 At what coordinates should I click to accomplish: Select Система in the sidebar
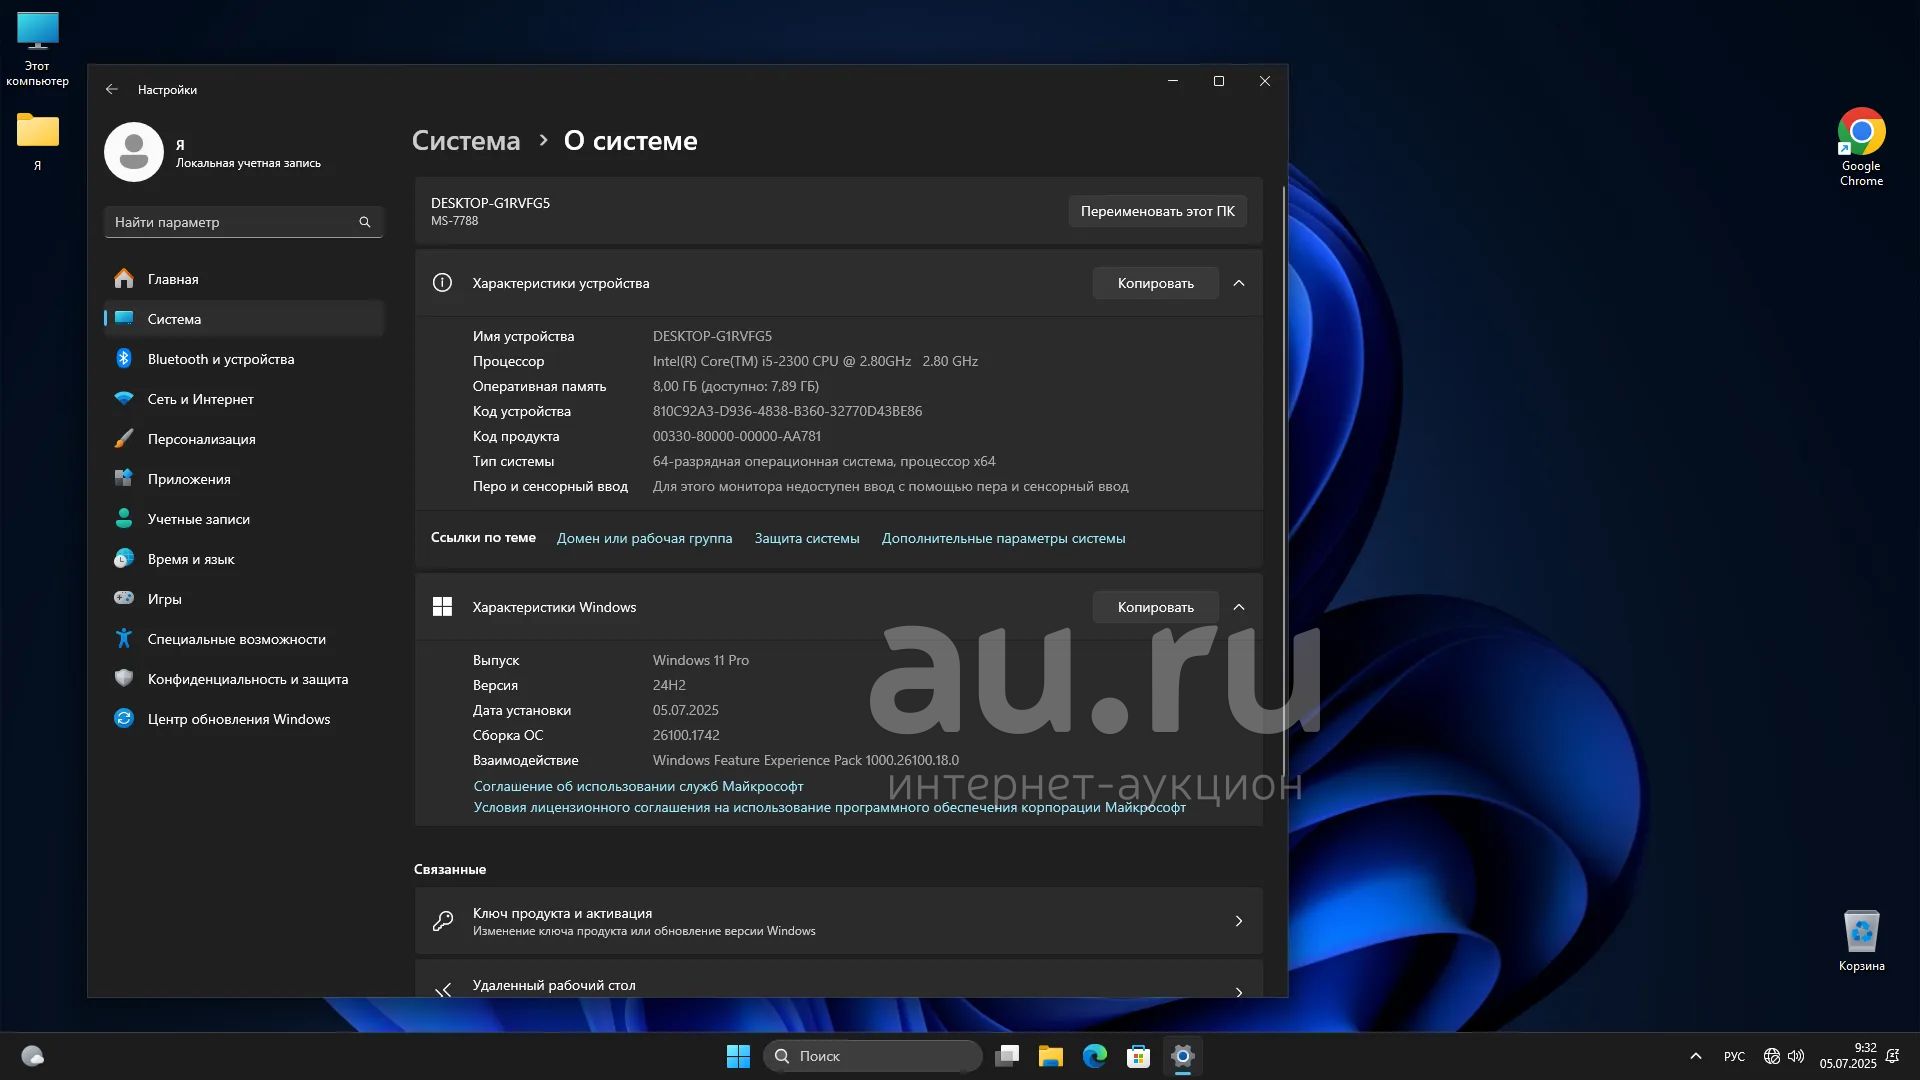[x=244, y=319]
